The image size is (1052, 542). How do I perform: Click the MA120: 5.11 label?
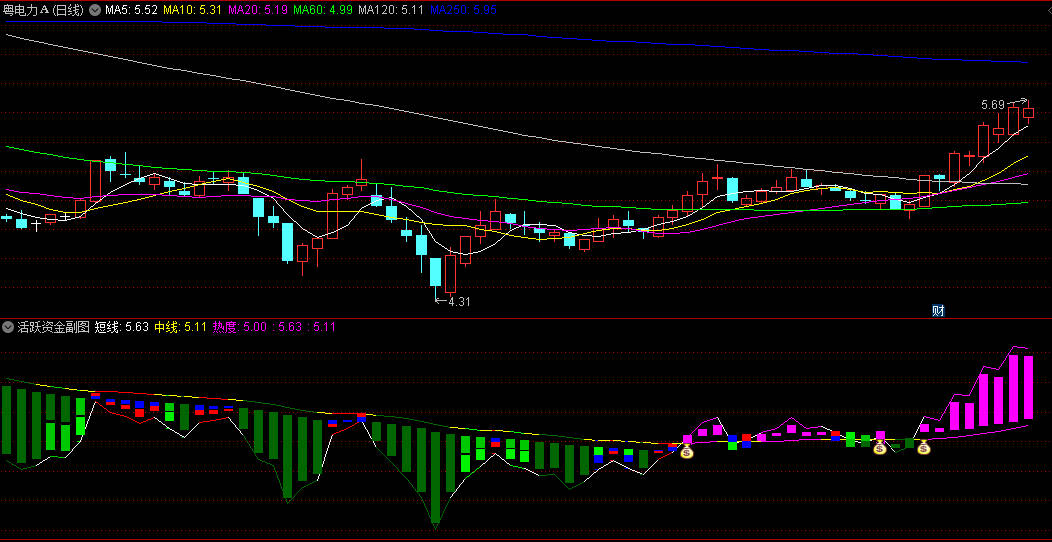[391, 10]
